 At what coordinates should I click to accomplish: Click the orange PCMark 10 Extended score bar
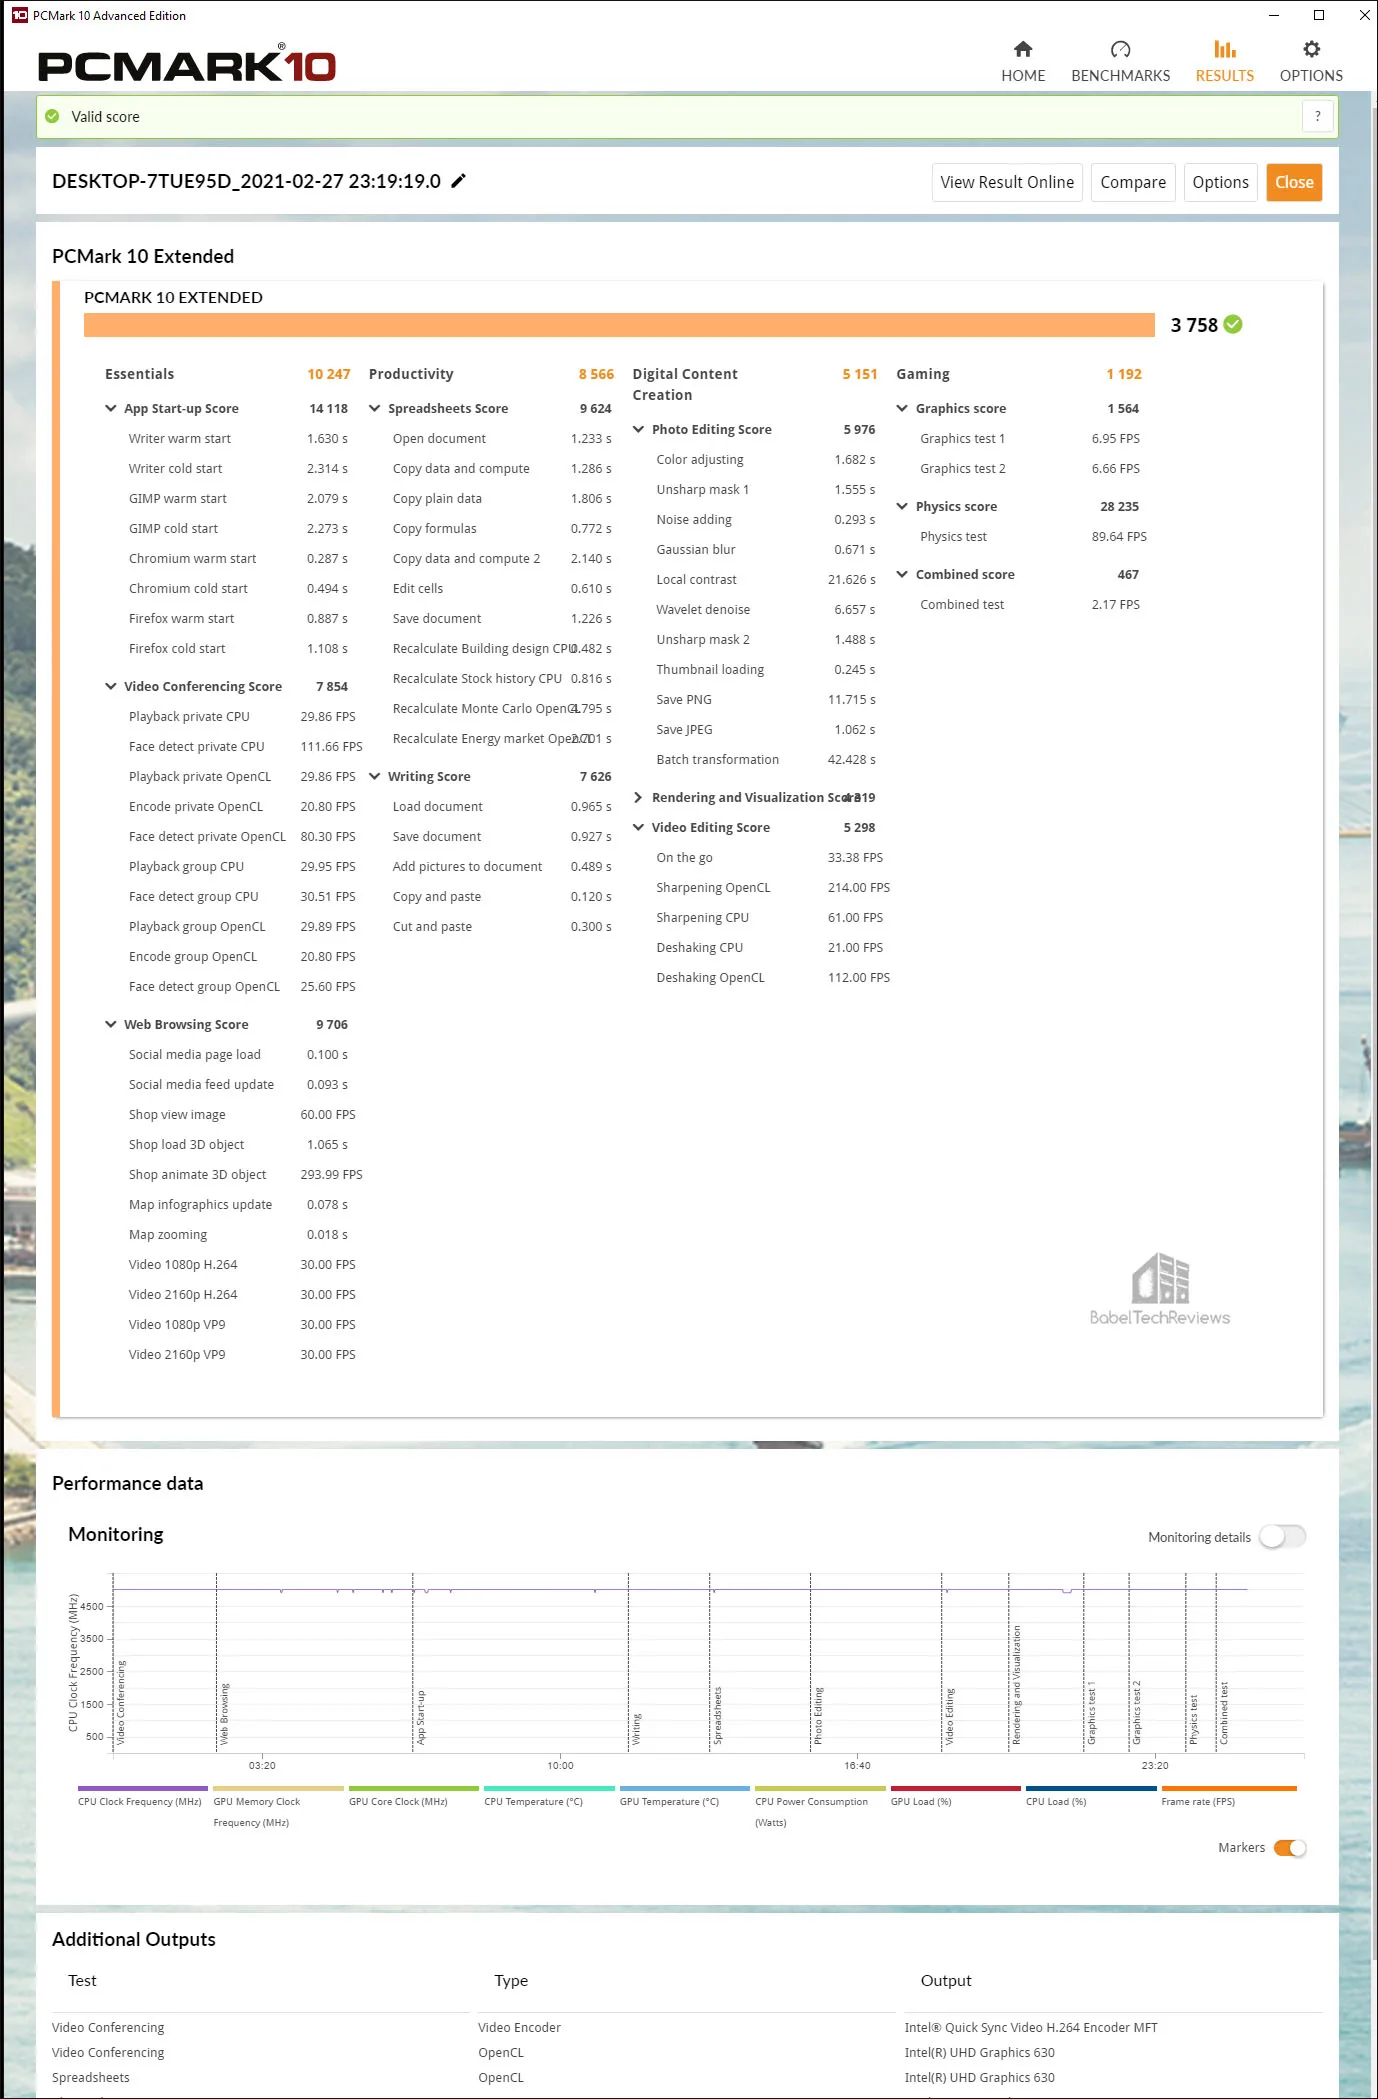tap(619, 325)
